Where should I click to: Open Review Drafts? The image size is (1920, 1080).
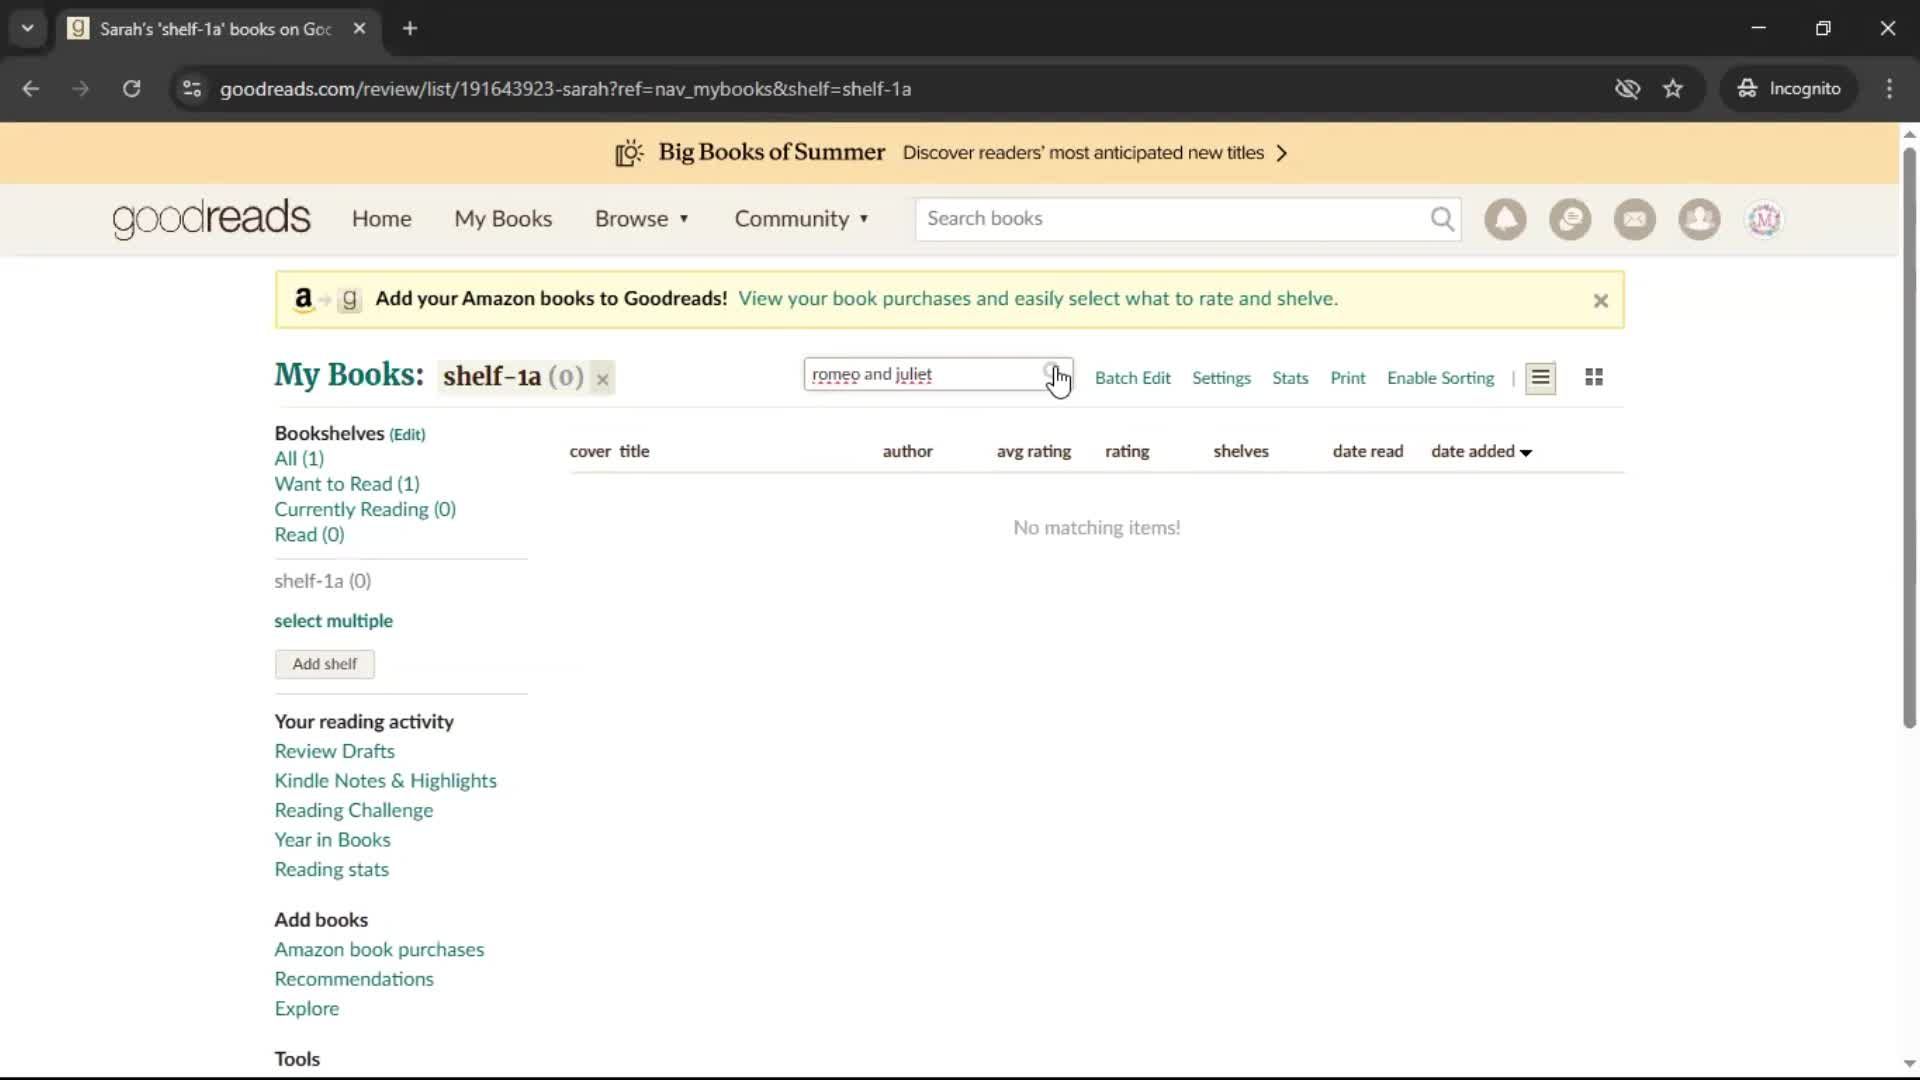pyautogui.click(x=334, y=751)
